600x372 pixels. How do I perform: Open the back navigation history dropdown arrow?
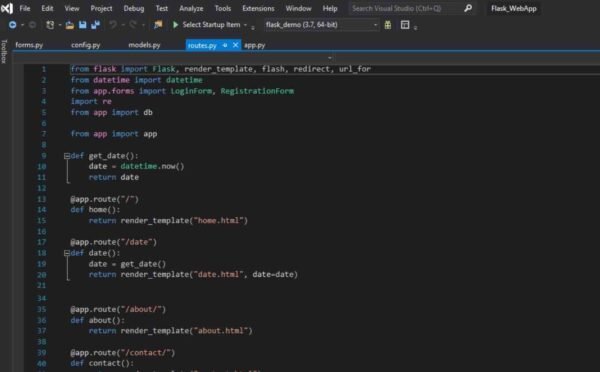click(22, 25)
